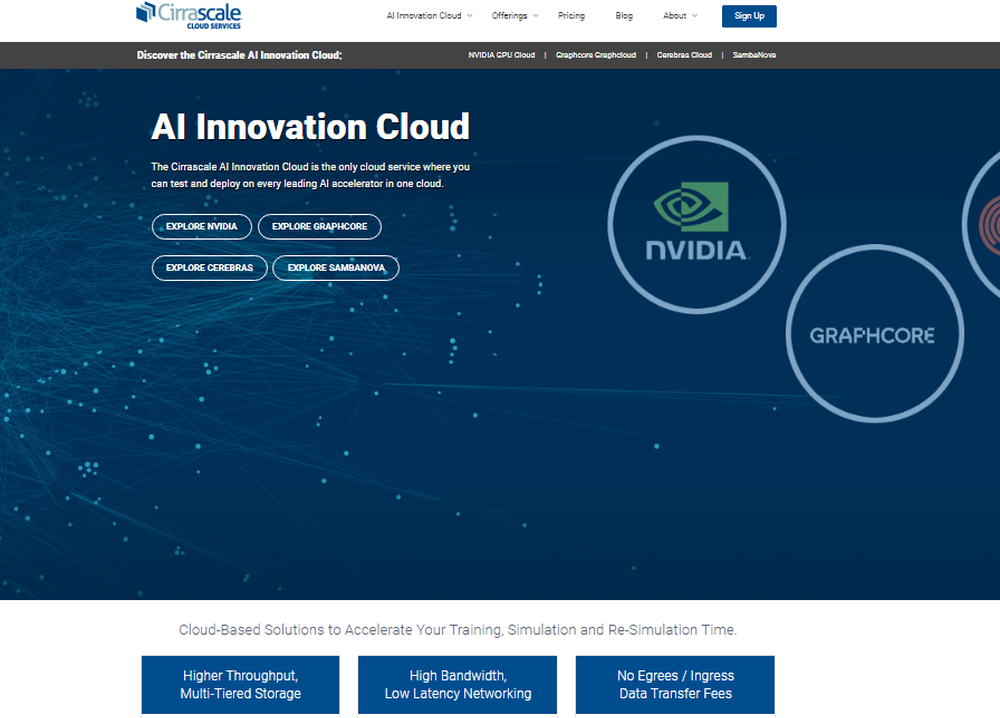Screen dimensions: 1000x718
Task: Select the Higher Throughput Multi-Tiered Storage card
Action: point(240,685)
